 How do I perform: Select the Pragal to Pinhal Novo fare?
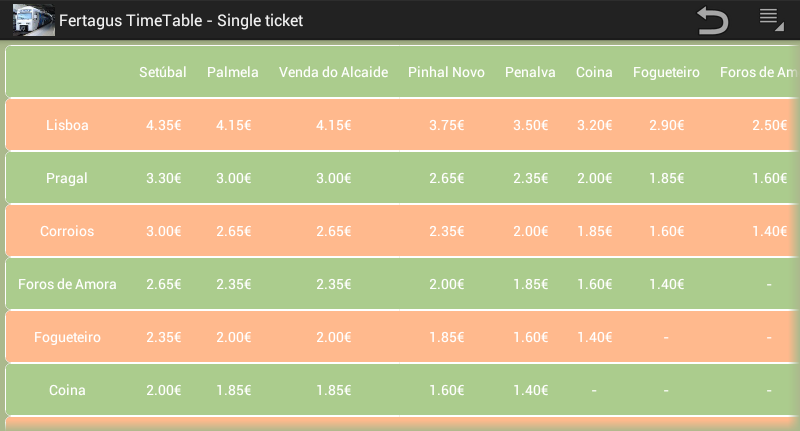[x=446, y=178]
